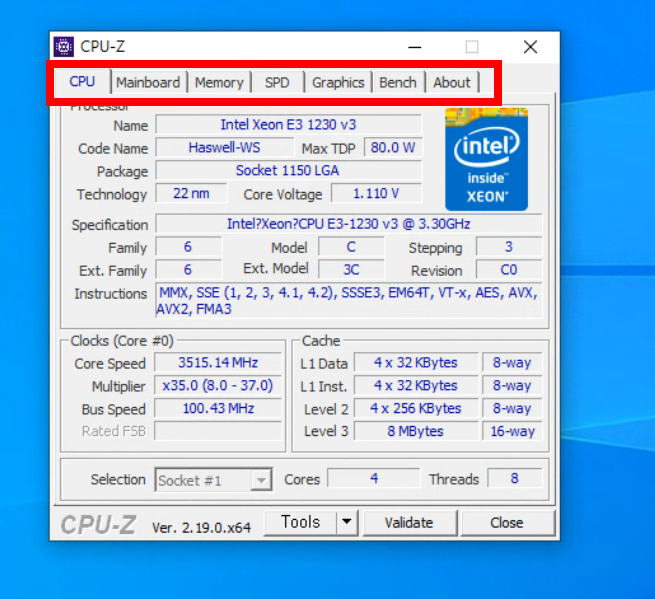Click the L1 Inst. 8-way associativity value

[512, 385]
